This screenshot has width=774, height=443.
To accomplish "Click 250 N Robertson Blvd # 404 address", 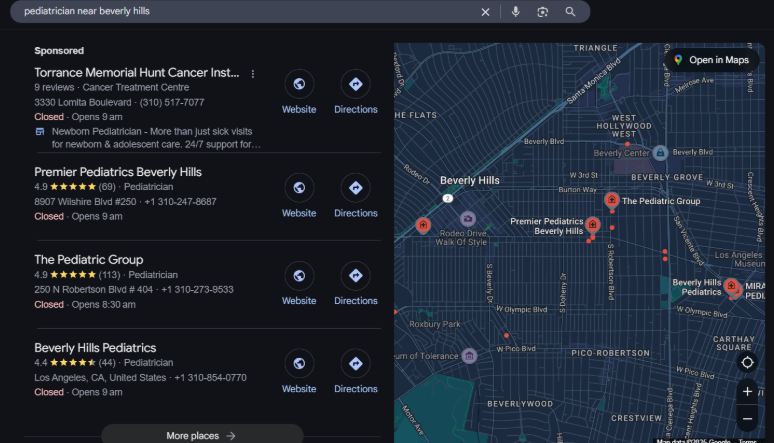I will [x=93, y=289].
